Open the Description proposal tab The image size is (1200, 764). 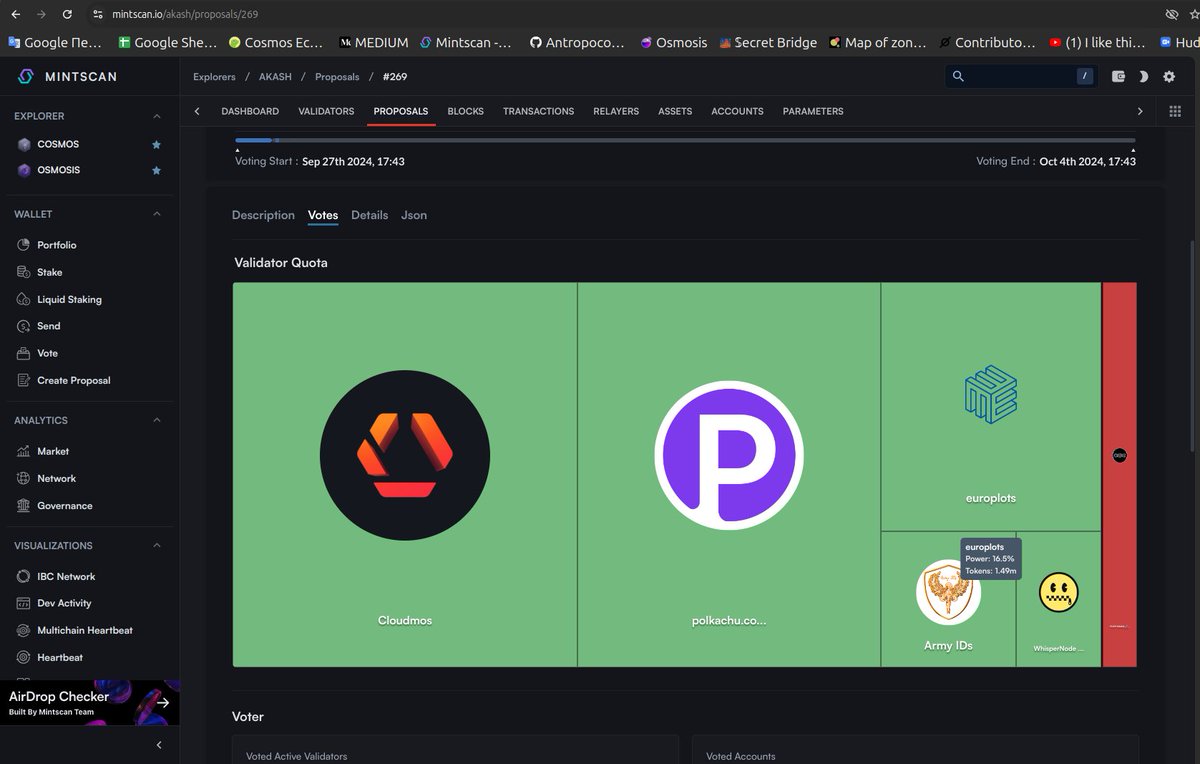263,215
